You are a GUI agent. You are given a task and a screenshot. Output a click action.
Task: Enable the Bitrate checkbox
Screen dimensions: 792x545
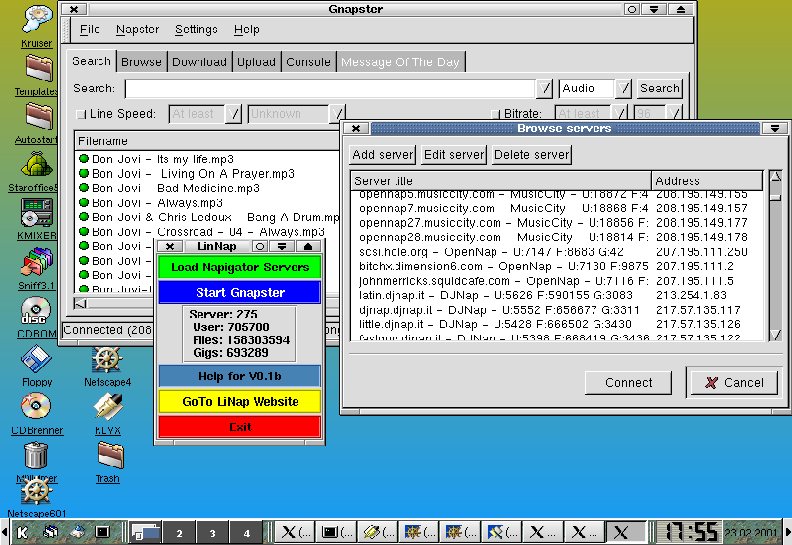[x=496, y=114]
